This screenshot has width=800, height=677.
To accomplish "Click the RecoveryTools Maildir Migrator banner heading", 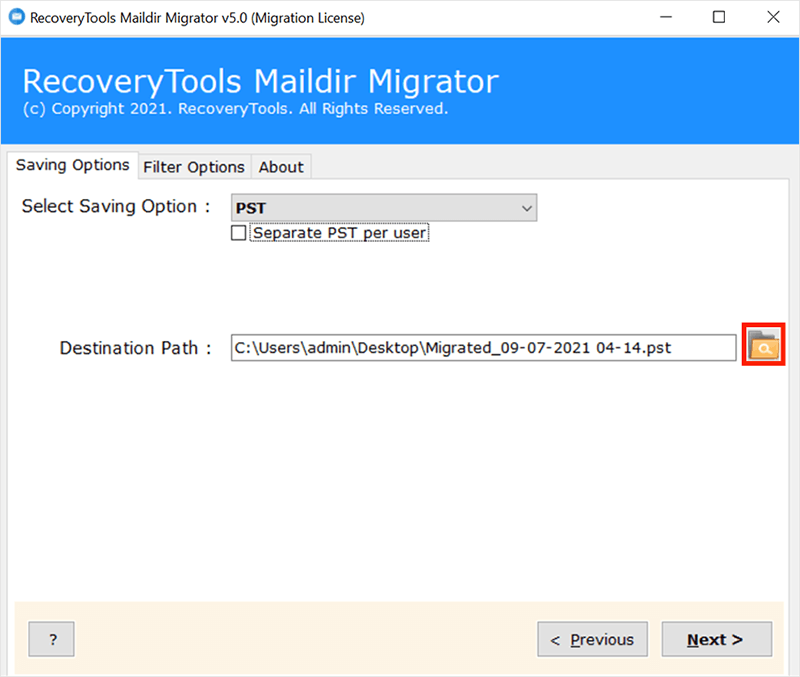I will (x=260, y=81).
